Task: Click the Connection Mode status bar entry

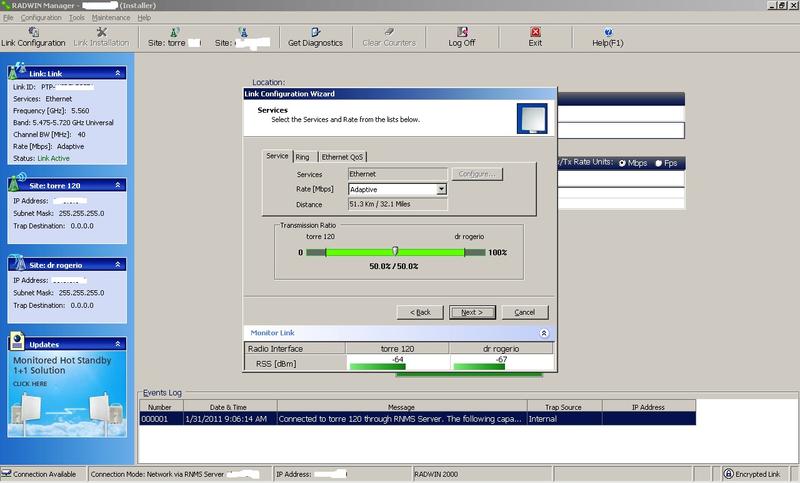Action: coord(180,474)
